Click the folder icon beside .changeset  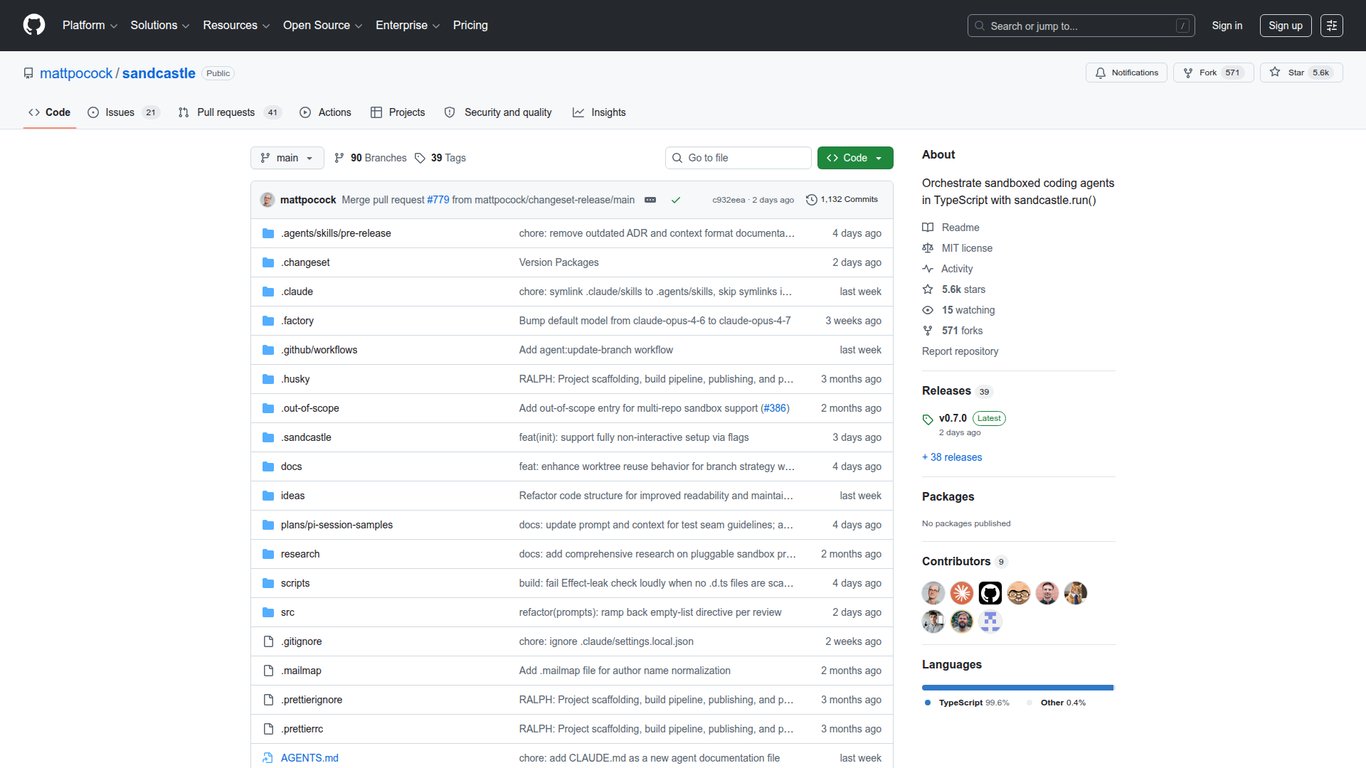[268, 262]
